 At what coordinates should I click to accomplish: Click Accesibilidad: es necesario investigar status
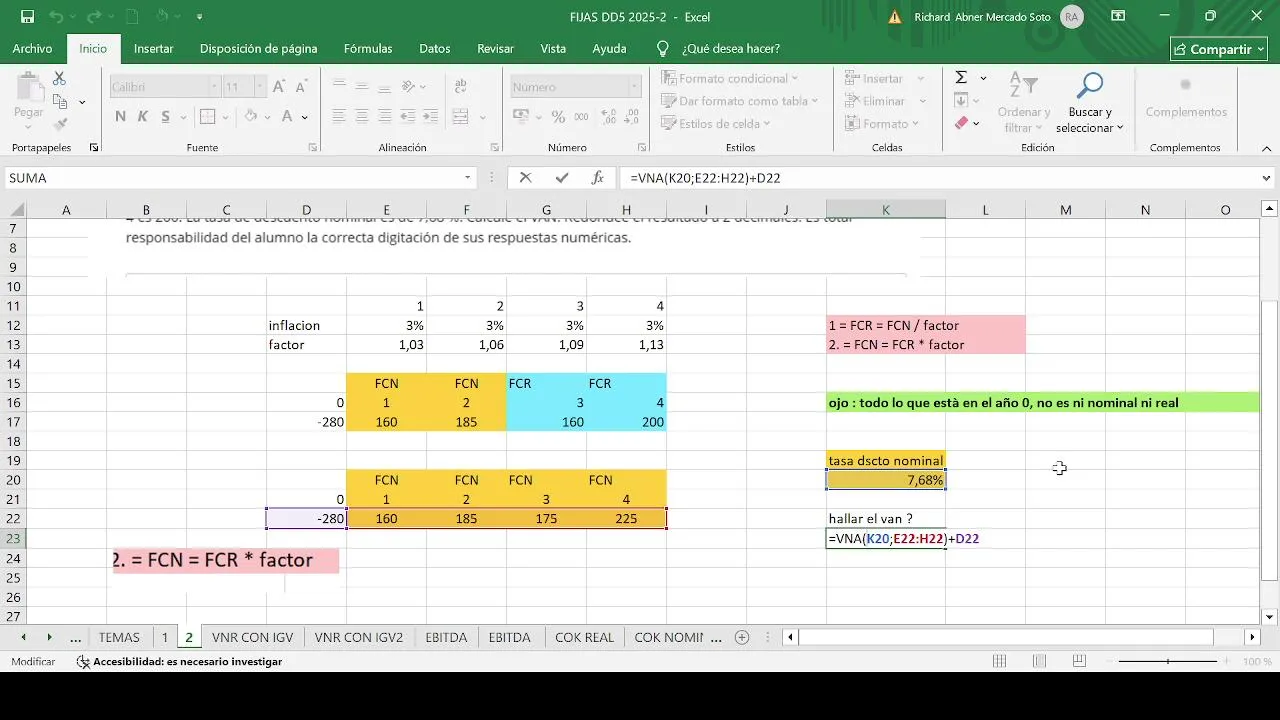[x=179, y=662]
